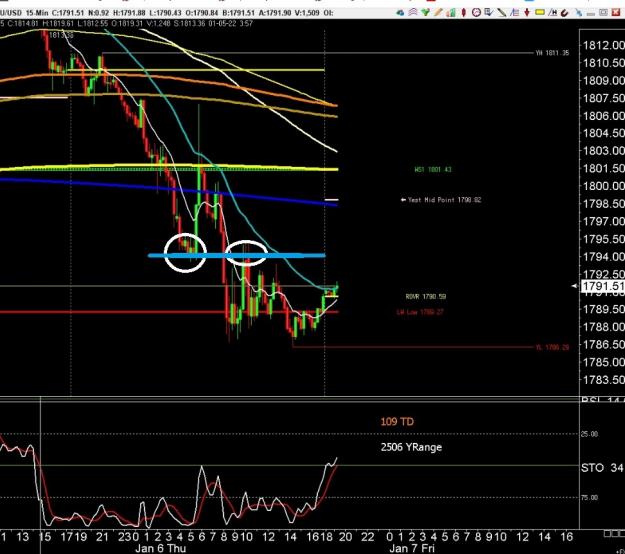Click the 'L:1790.43' low value in the header

(165, 13)
